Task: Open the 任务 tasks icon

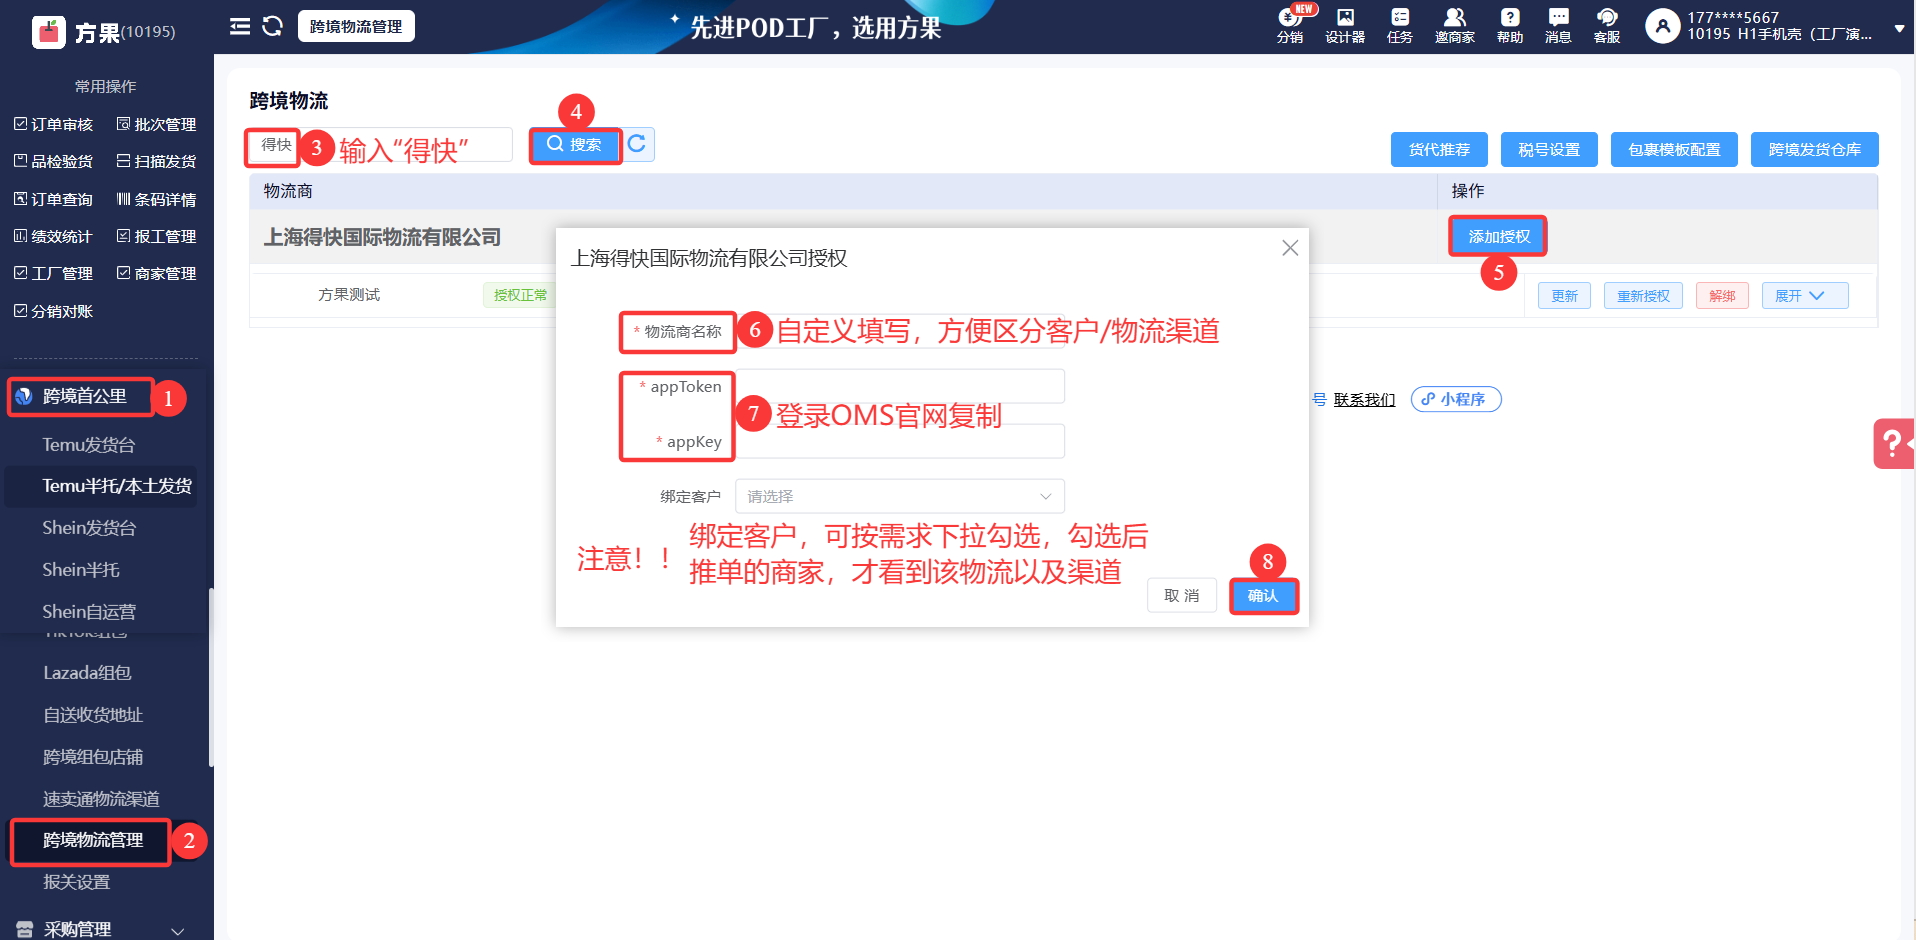Action: point(1400,26)
